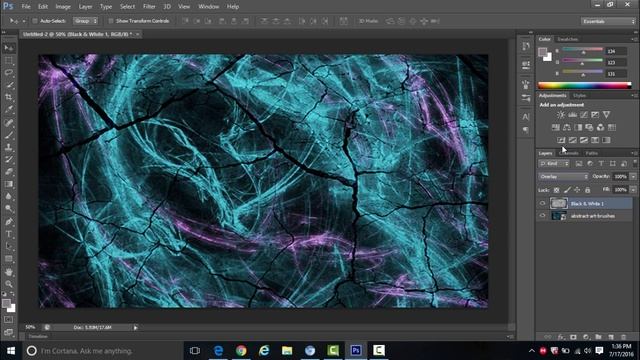Select the Clone Stamp tool
This screenshot has height=360, width=640.
pyautogui.click(x=9, y=147)
